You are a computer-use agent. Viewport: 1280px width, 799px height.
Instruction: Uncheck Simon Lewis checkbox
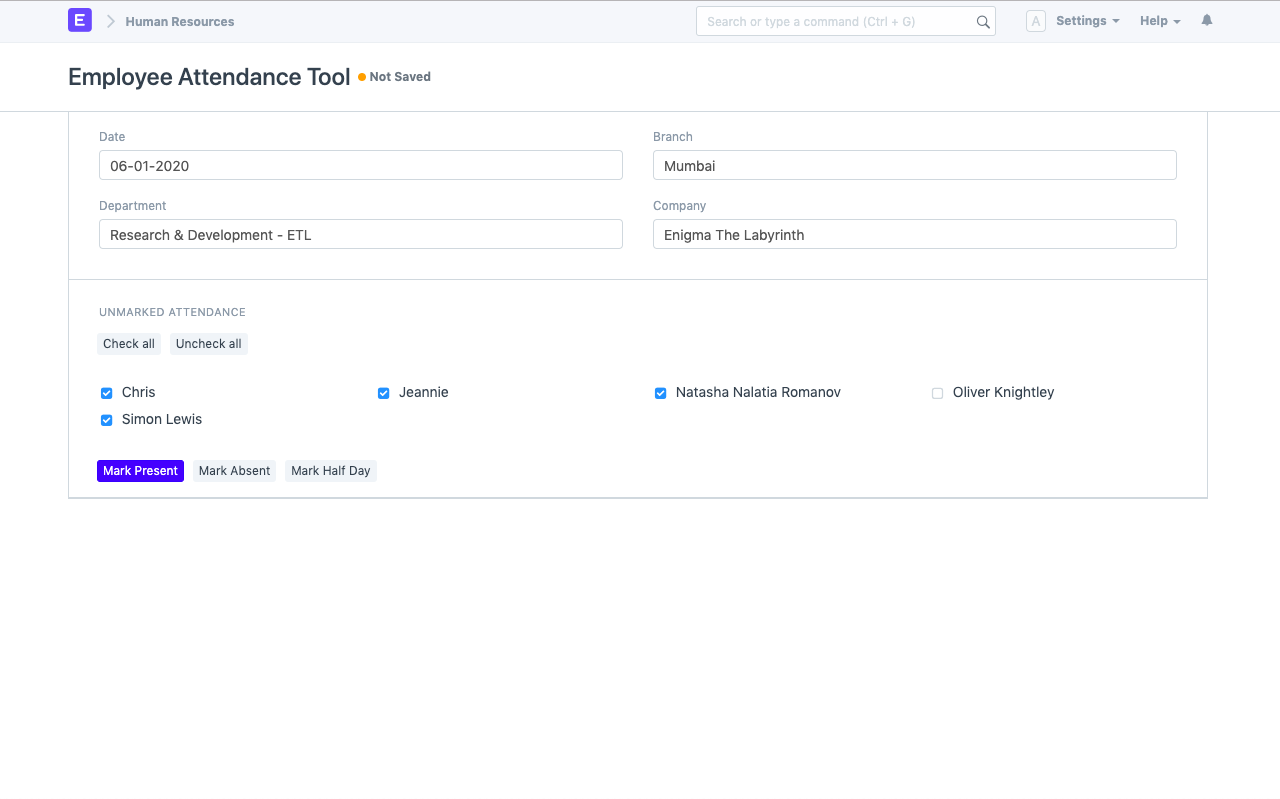[106, 420]
